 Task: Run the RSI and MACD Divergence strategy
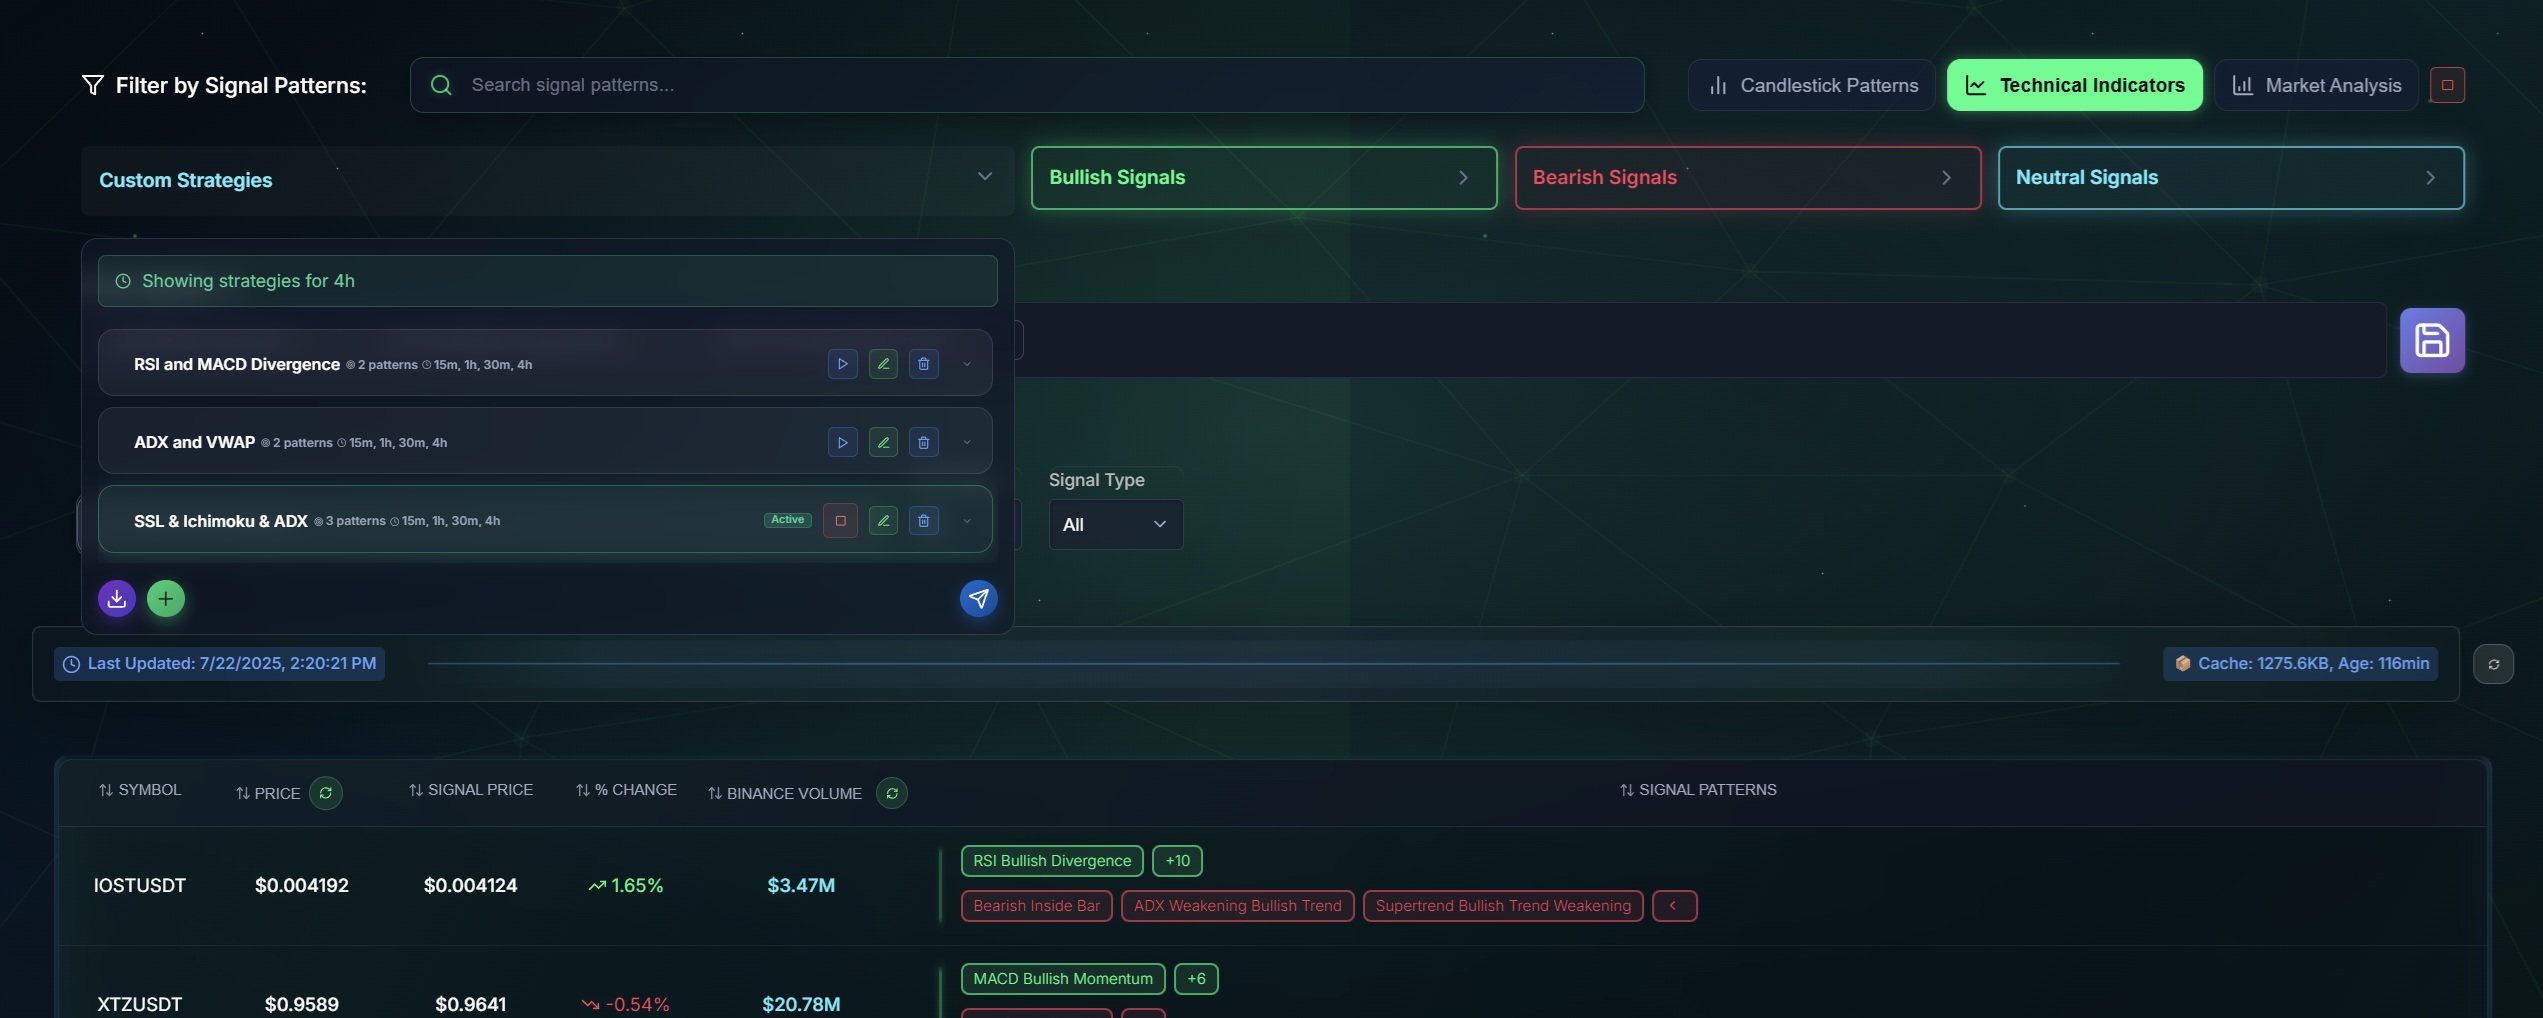pyautogui.click(x=843, y=364)
